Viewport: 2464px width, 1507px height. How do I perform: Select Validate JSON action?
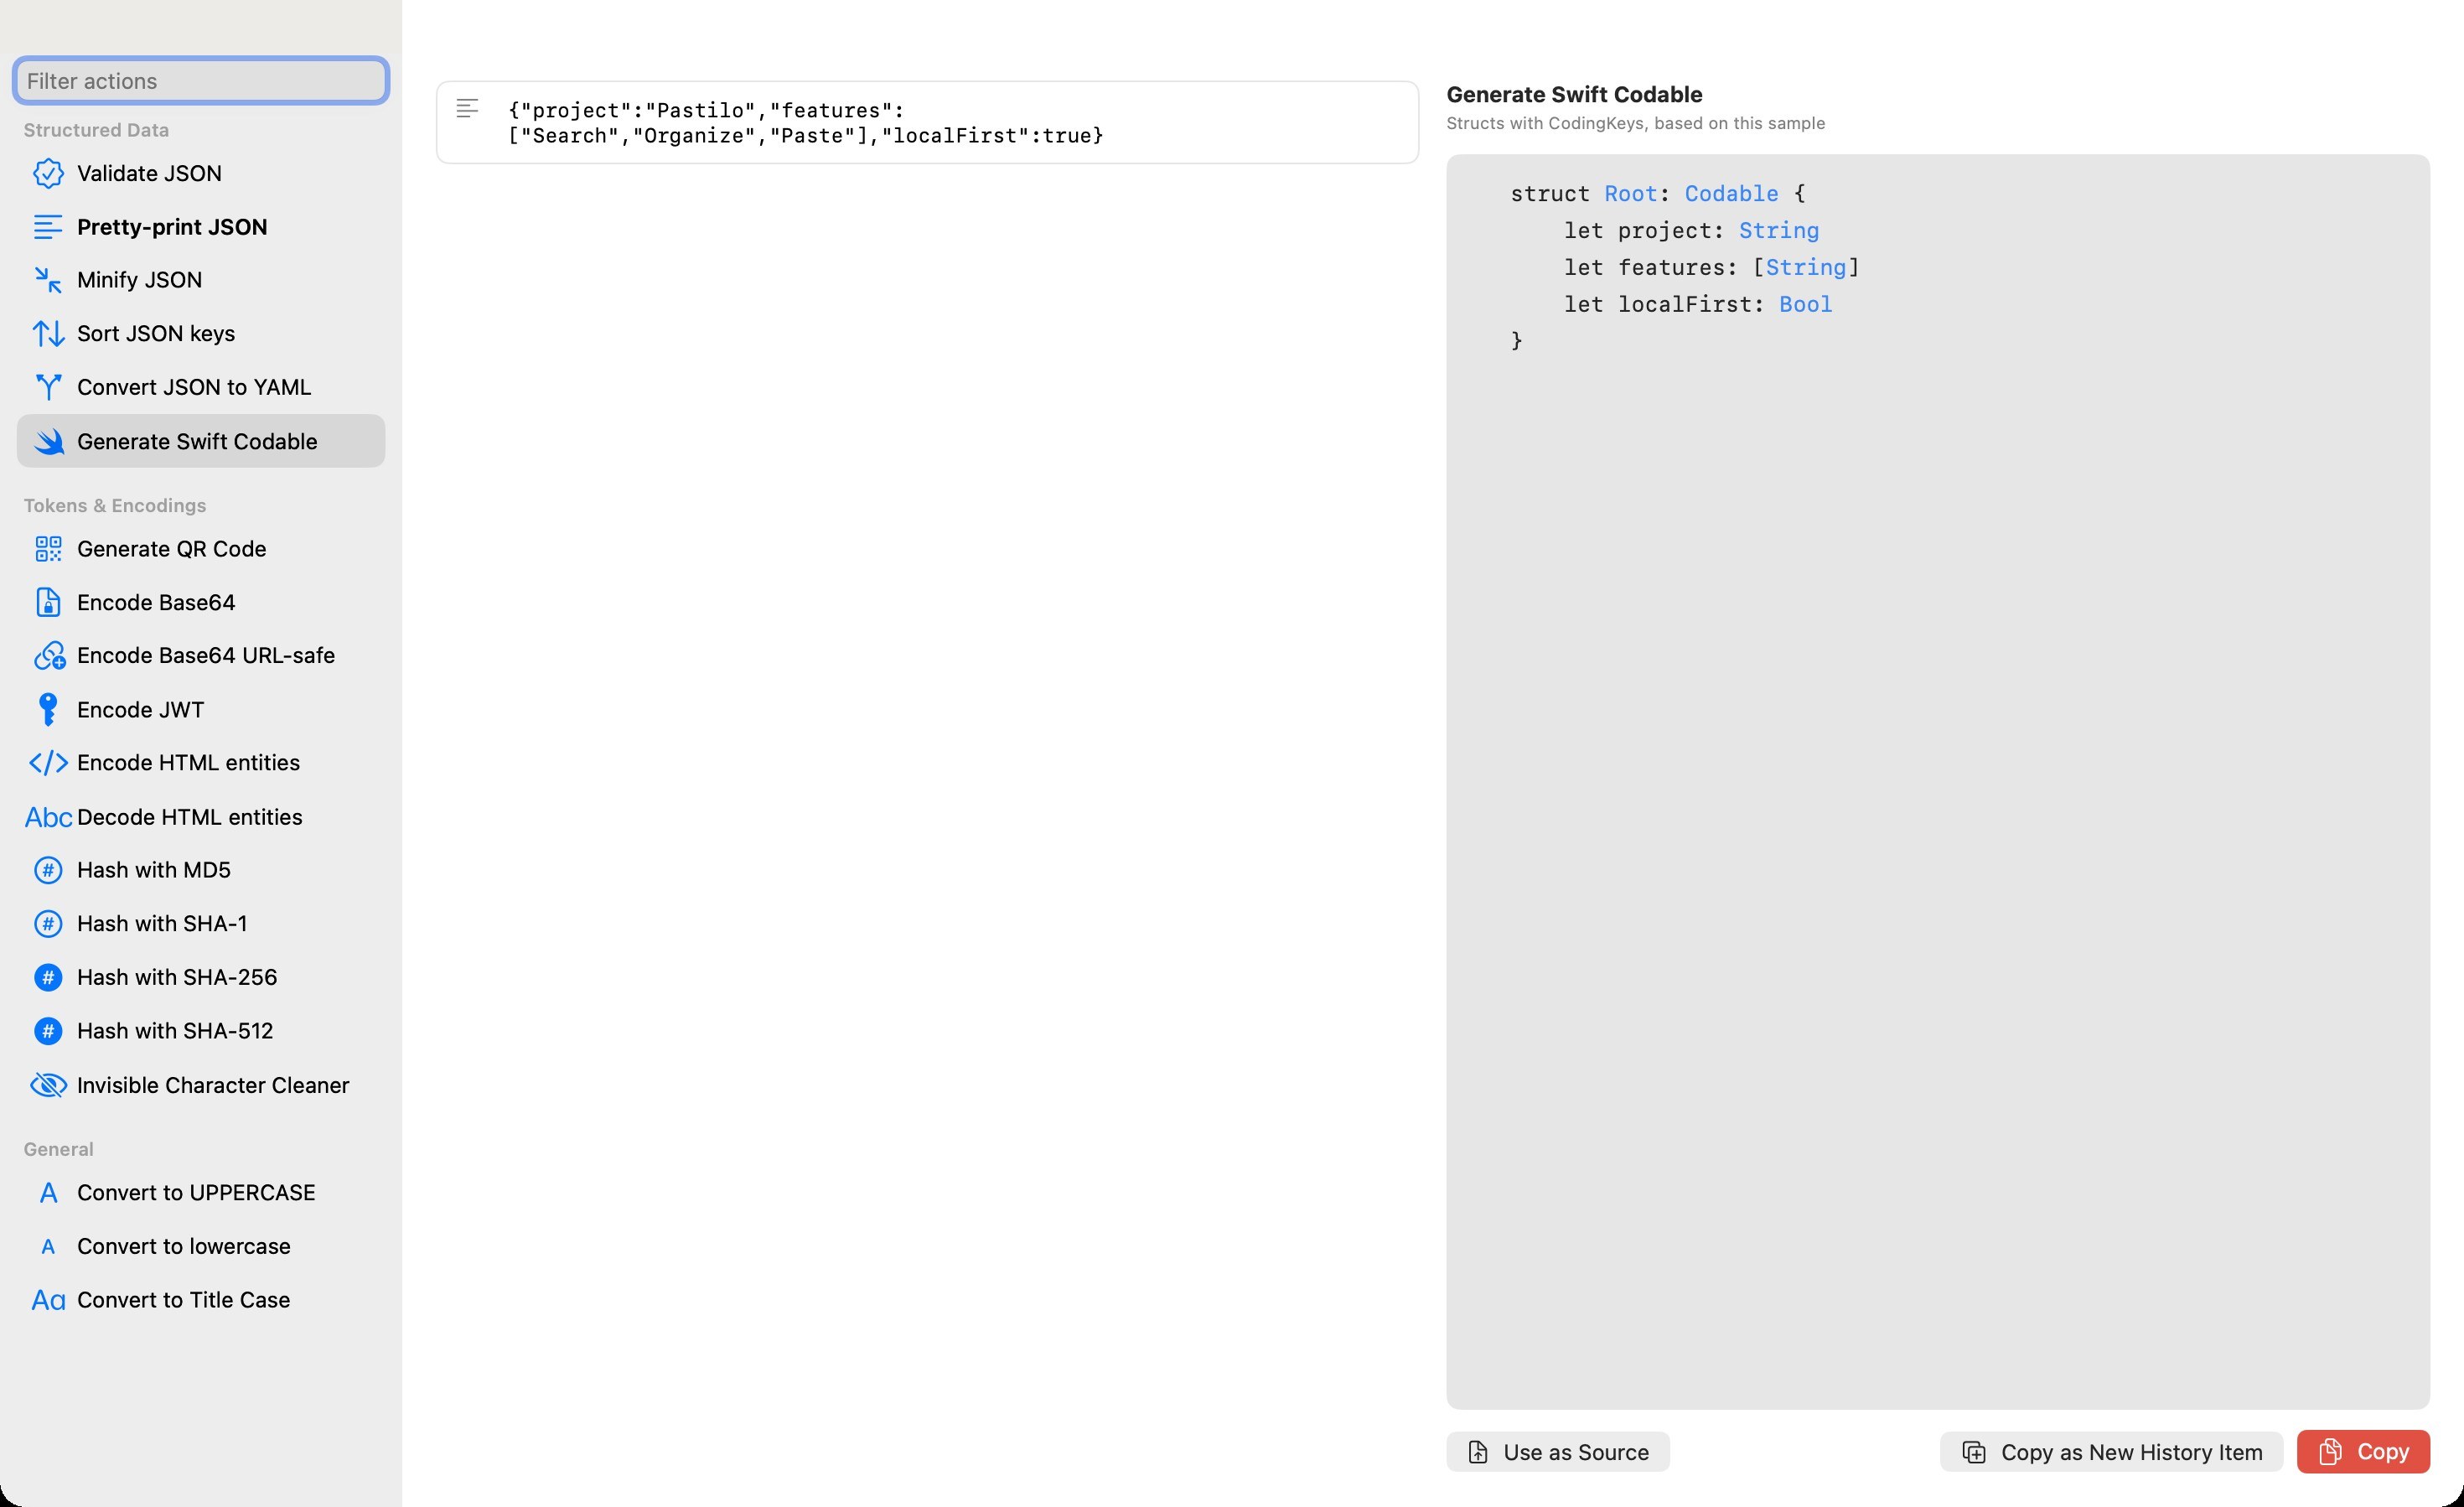(201, 173)
